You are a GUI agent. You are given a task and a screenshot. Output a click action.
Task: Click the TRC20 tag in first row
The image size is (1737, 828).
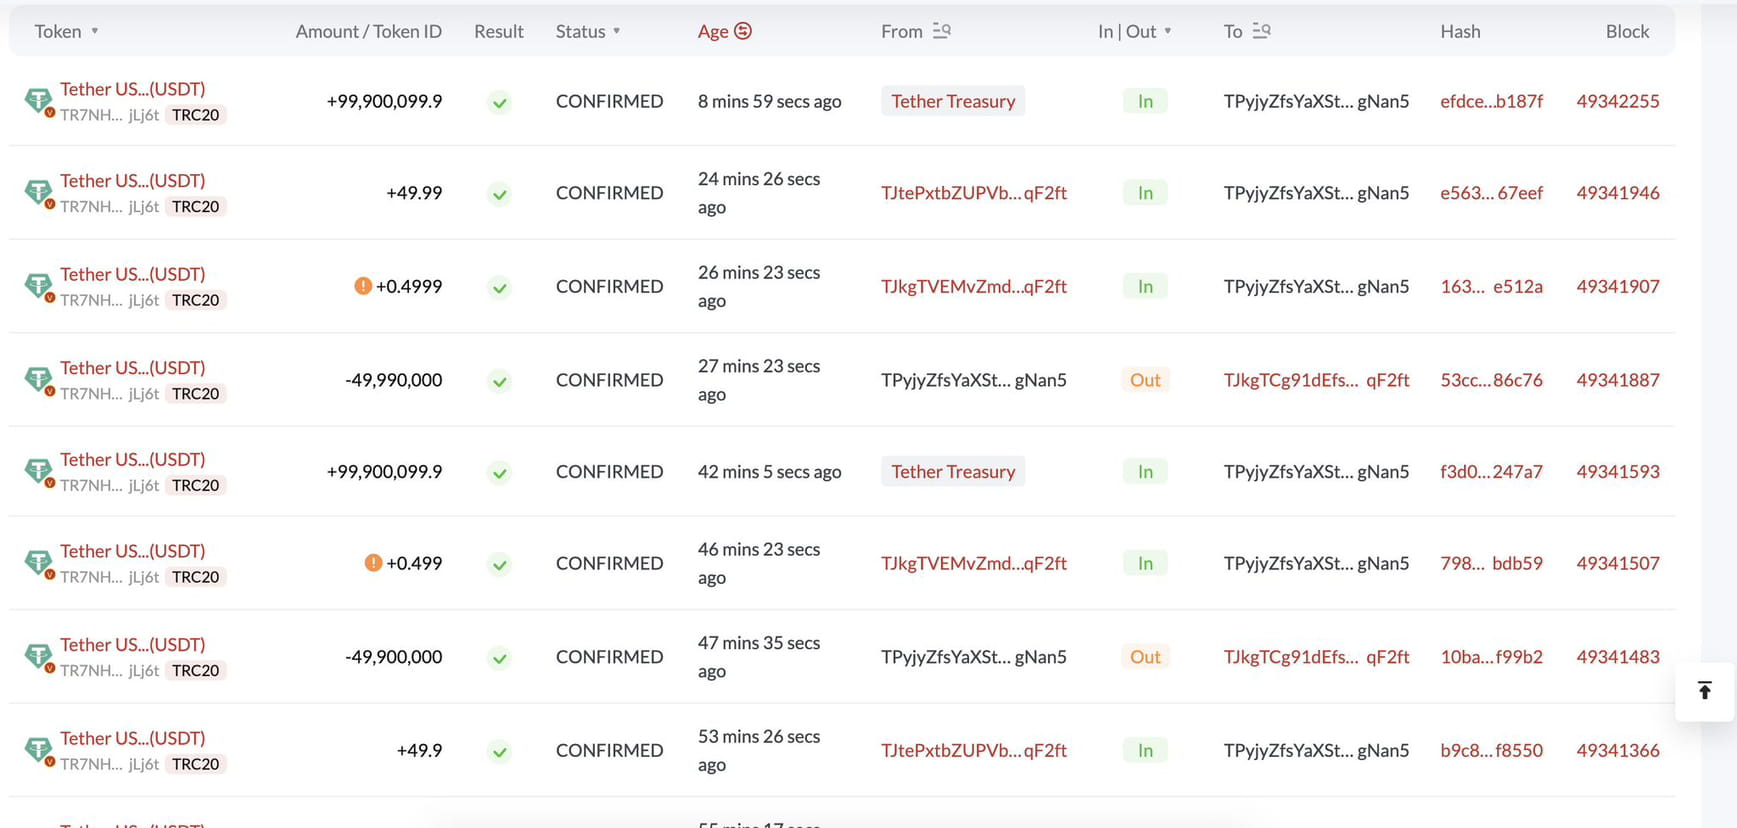[x=195, y=115]
